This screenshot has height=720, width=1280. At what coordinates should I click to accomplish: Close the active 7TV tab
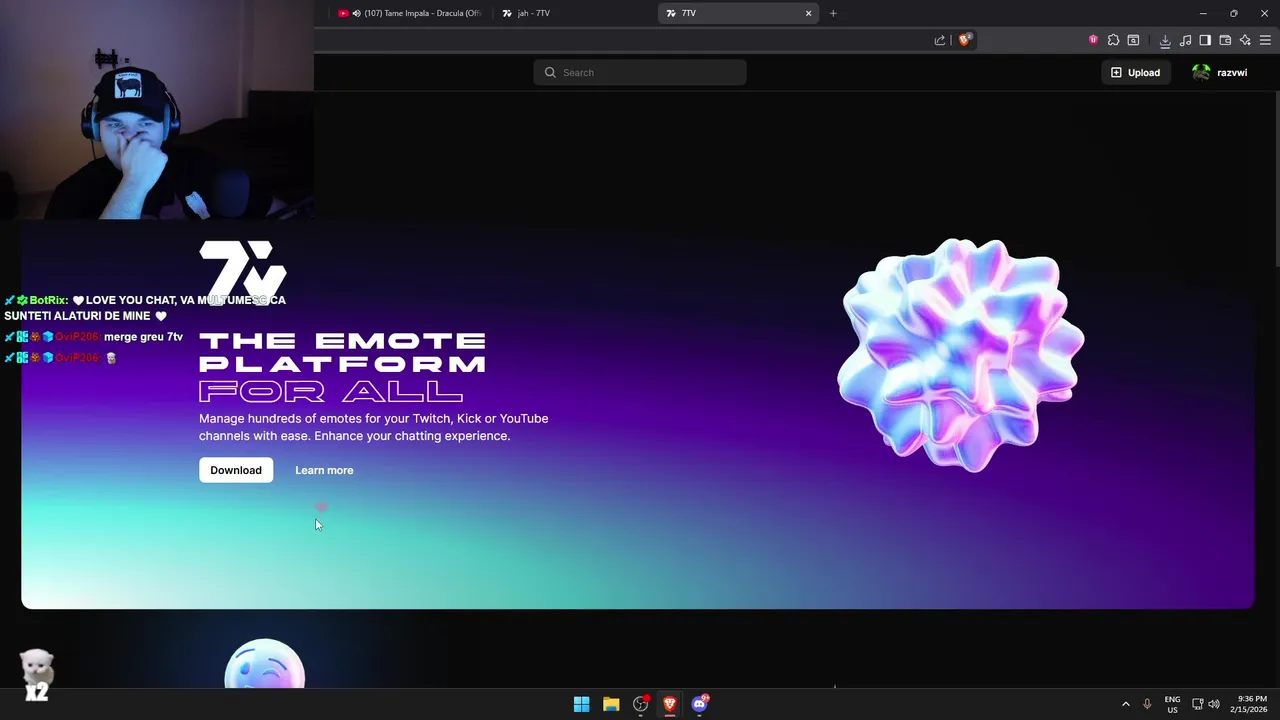click(808, 13)
